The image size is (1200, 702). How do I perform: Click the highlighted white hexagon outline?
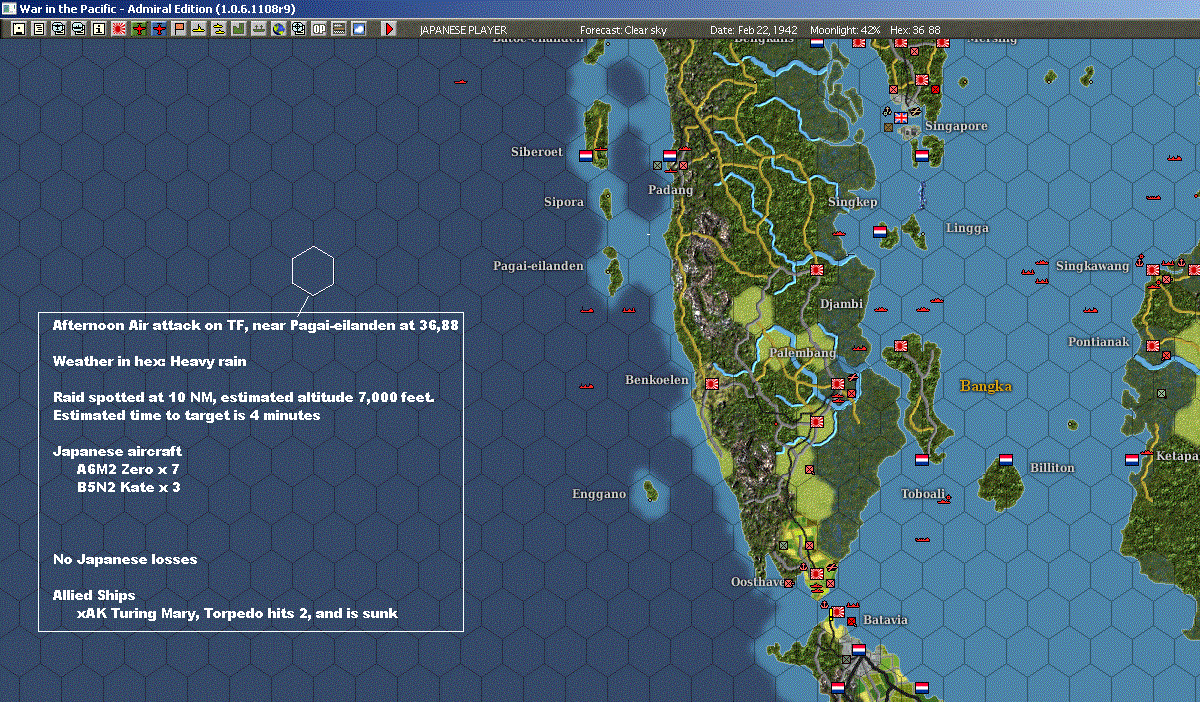pos(313,270)
